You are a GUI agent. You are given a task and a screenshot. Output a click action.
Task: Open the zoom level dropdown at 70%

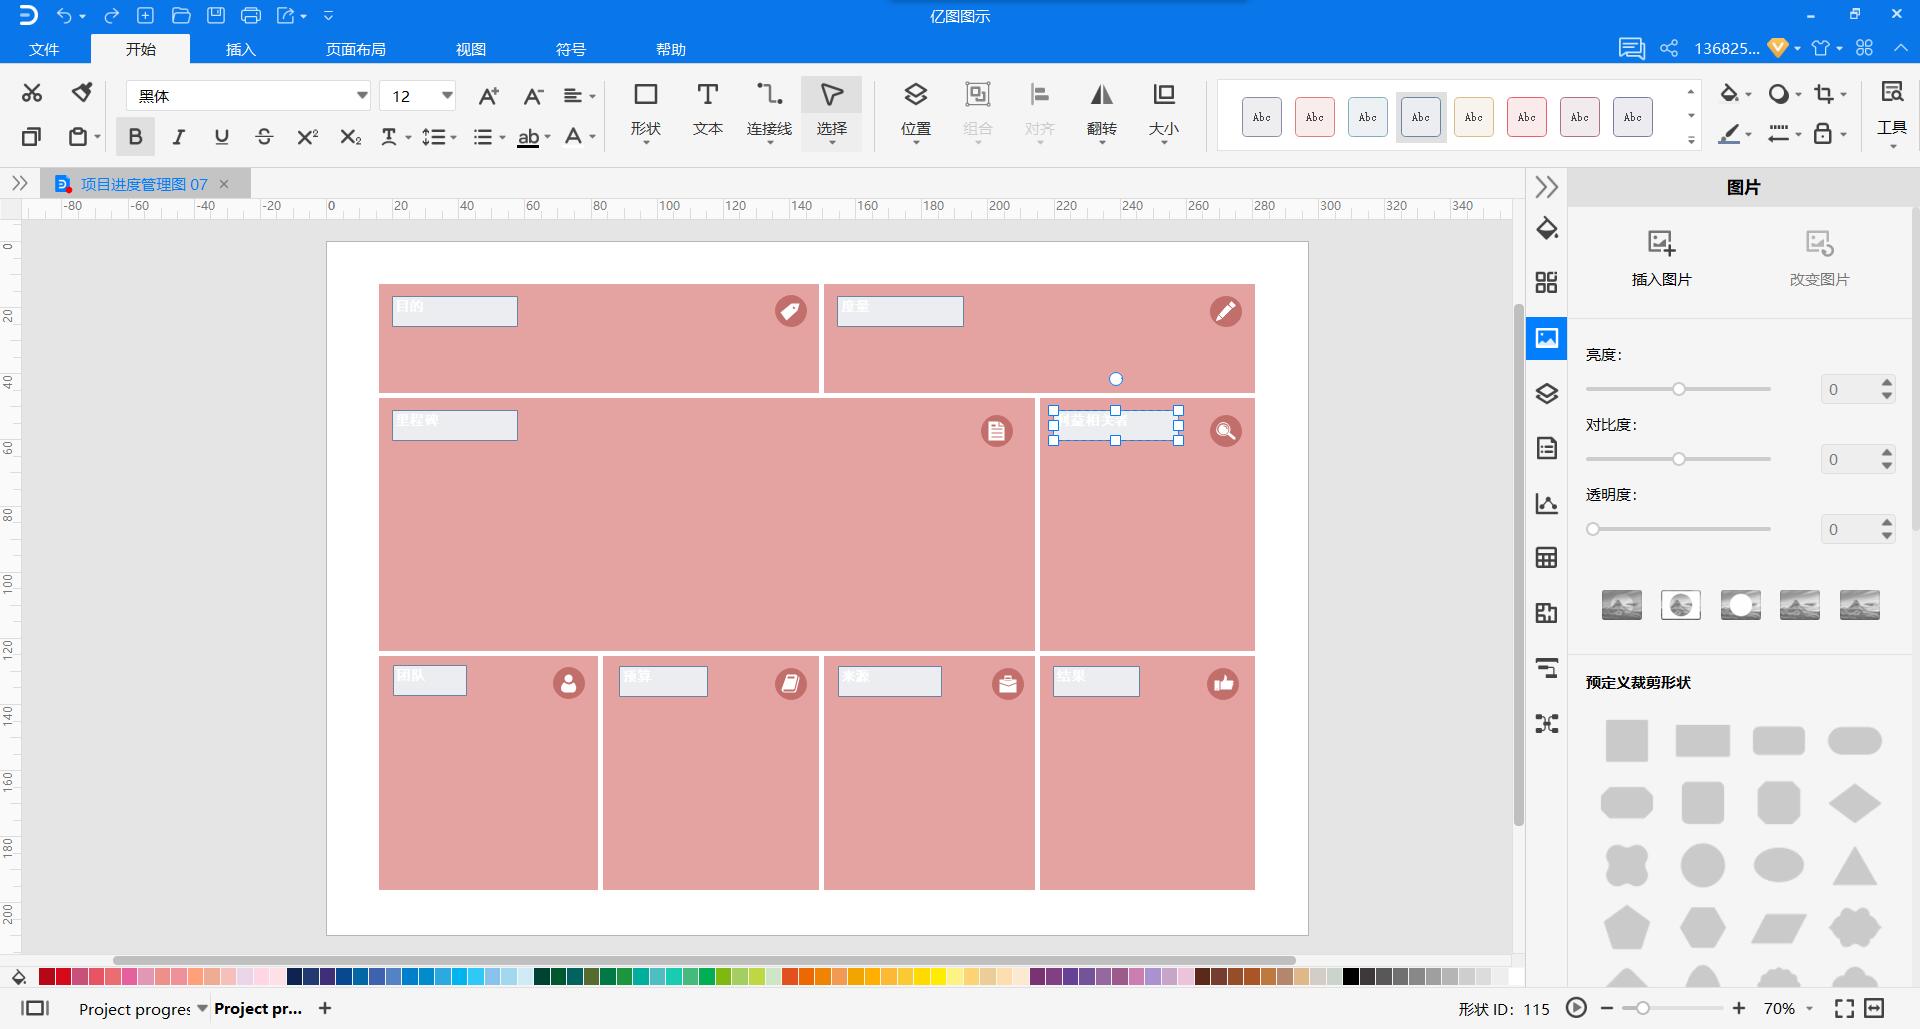click(1810, 1008)
